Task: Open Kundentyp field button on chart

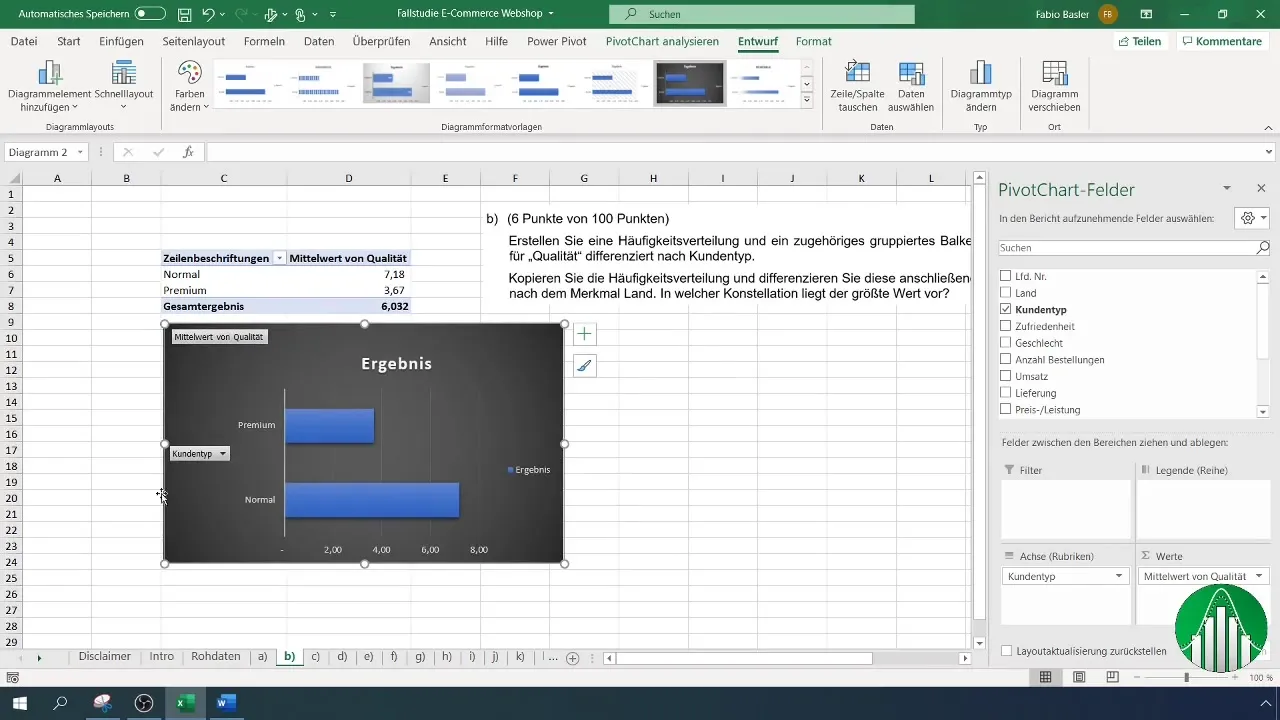Action: tap(200, 454)
